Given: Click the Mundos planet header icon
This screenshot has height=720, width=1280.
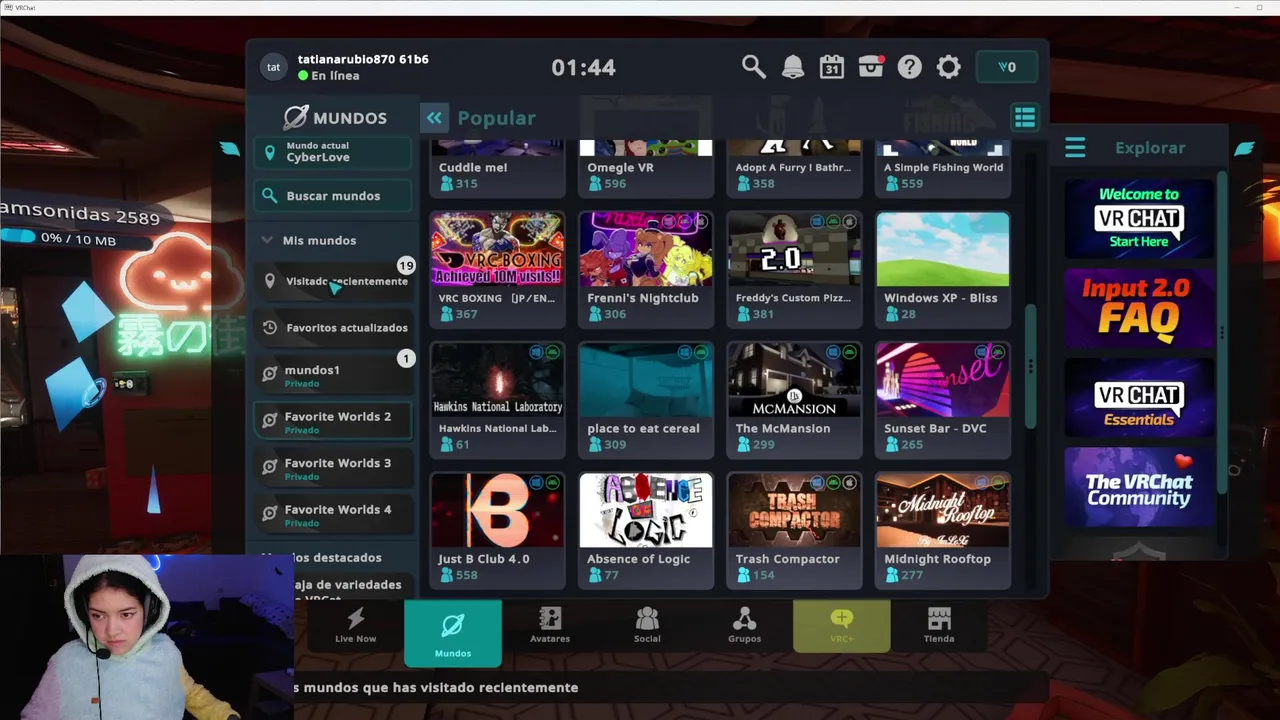Looking at the screenshot, I should click(295, 118).
